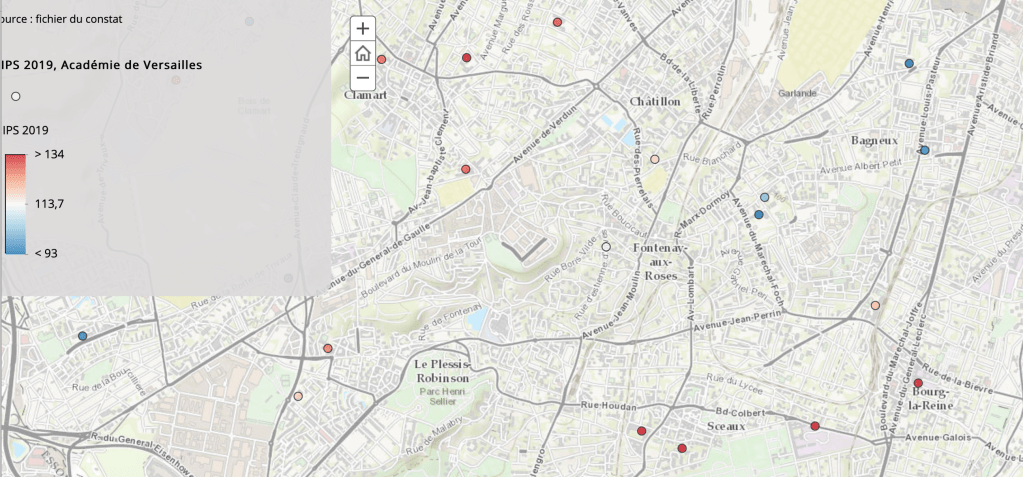Screen dimensions: 1023x477
Task: Click the zoom out minus button
Action: (362, 77)
